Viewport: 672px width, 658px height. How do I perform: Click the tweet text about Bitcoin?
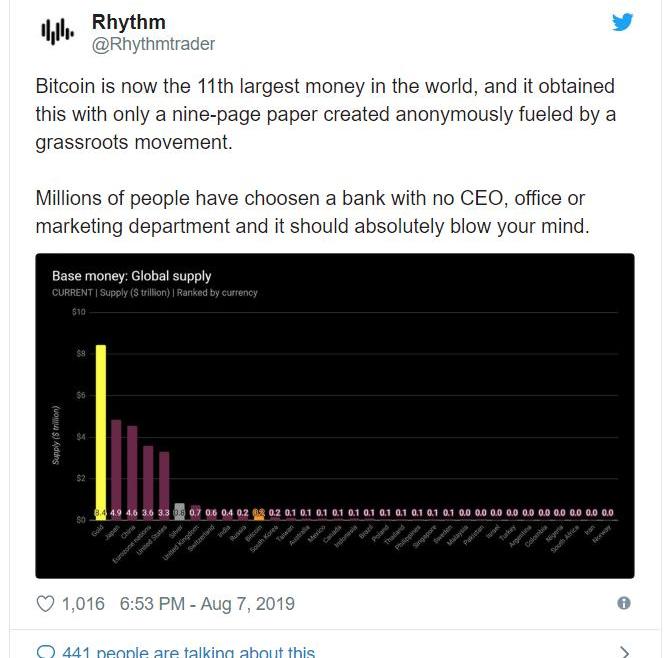(325, 114)
